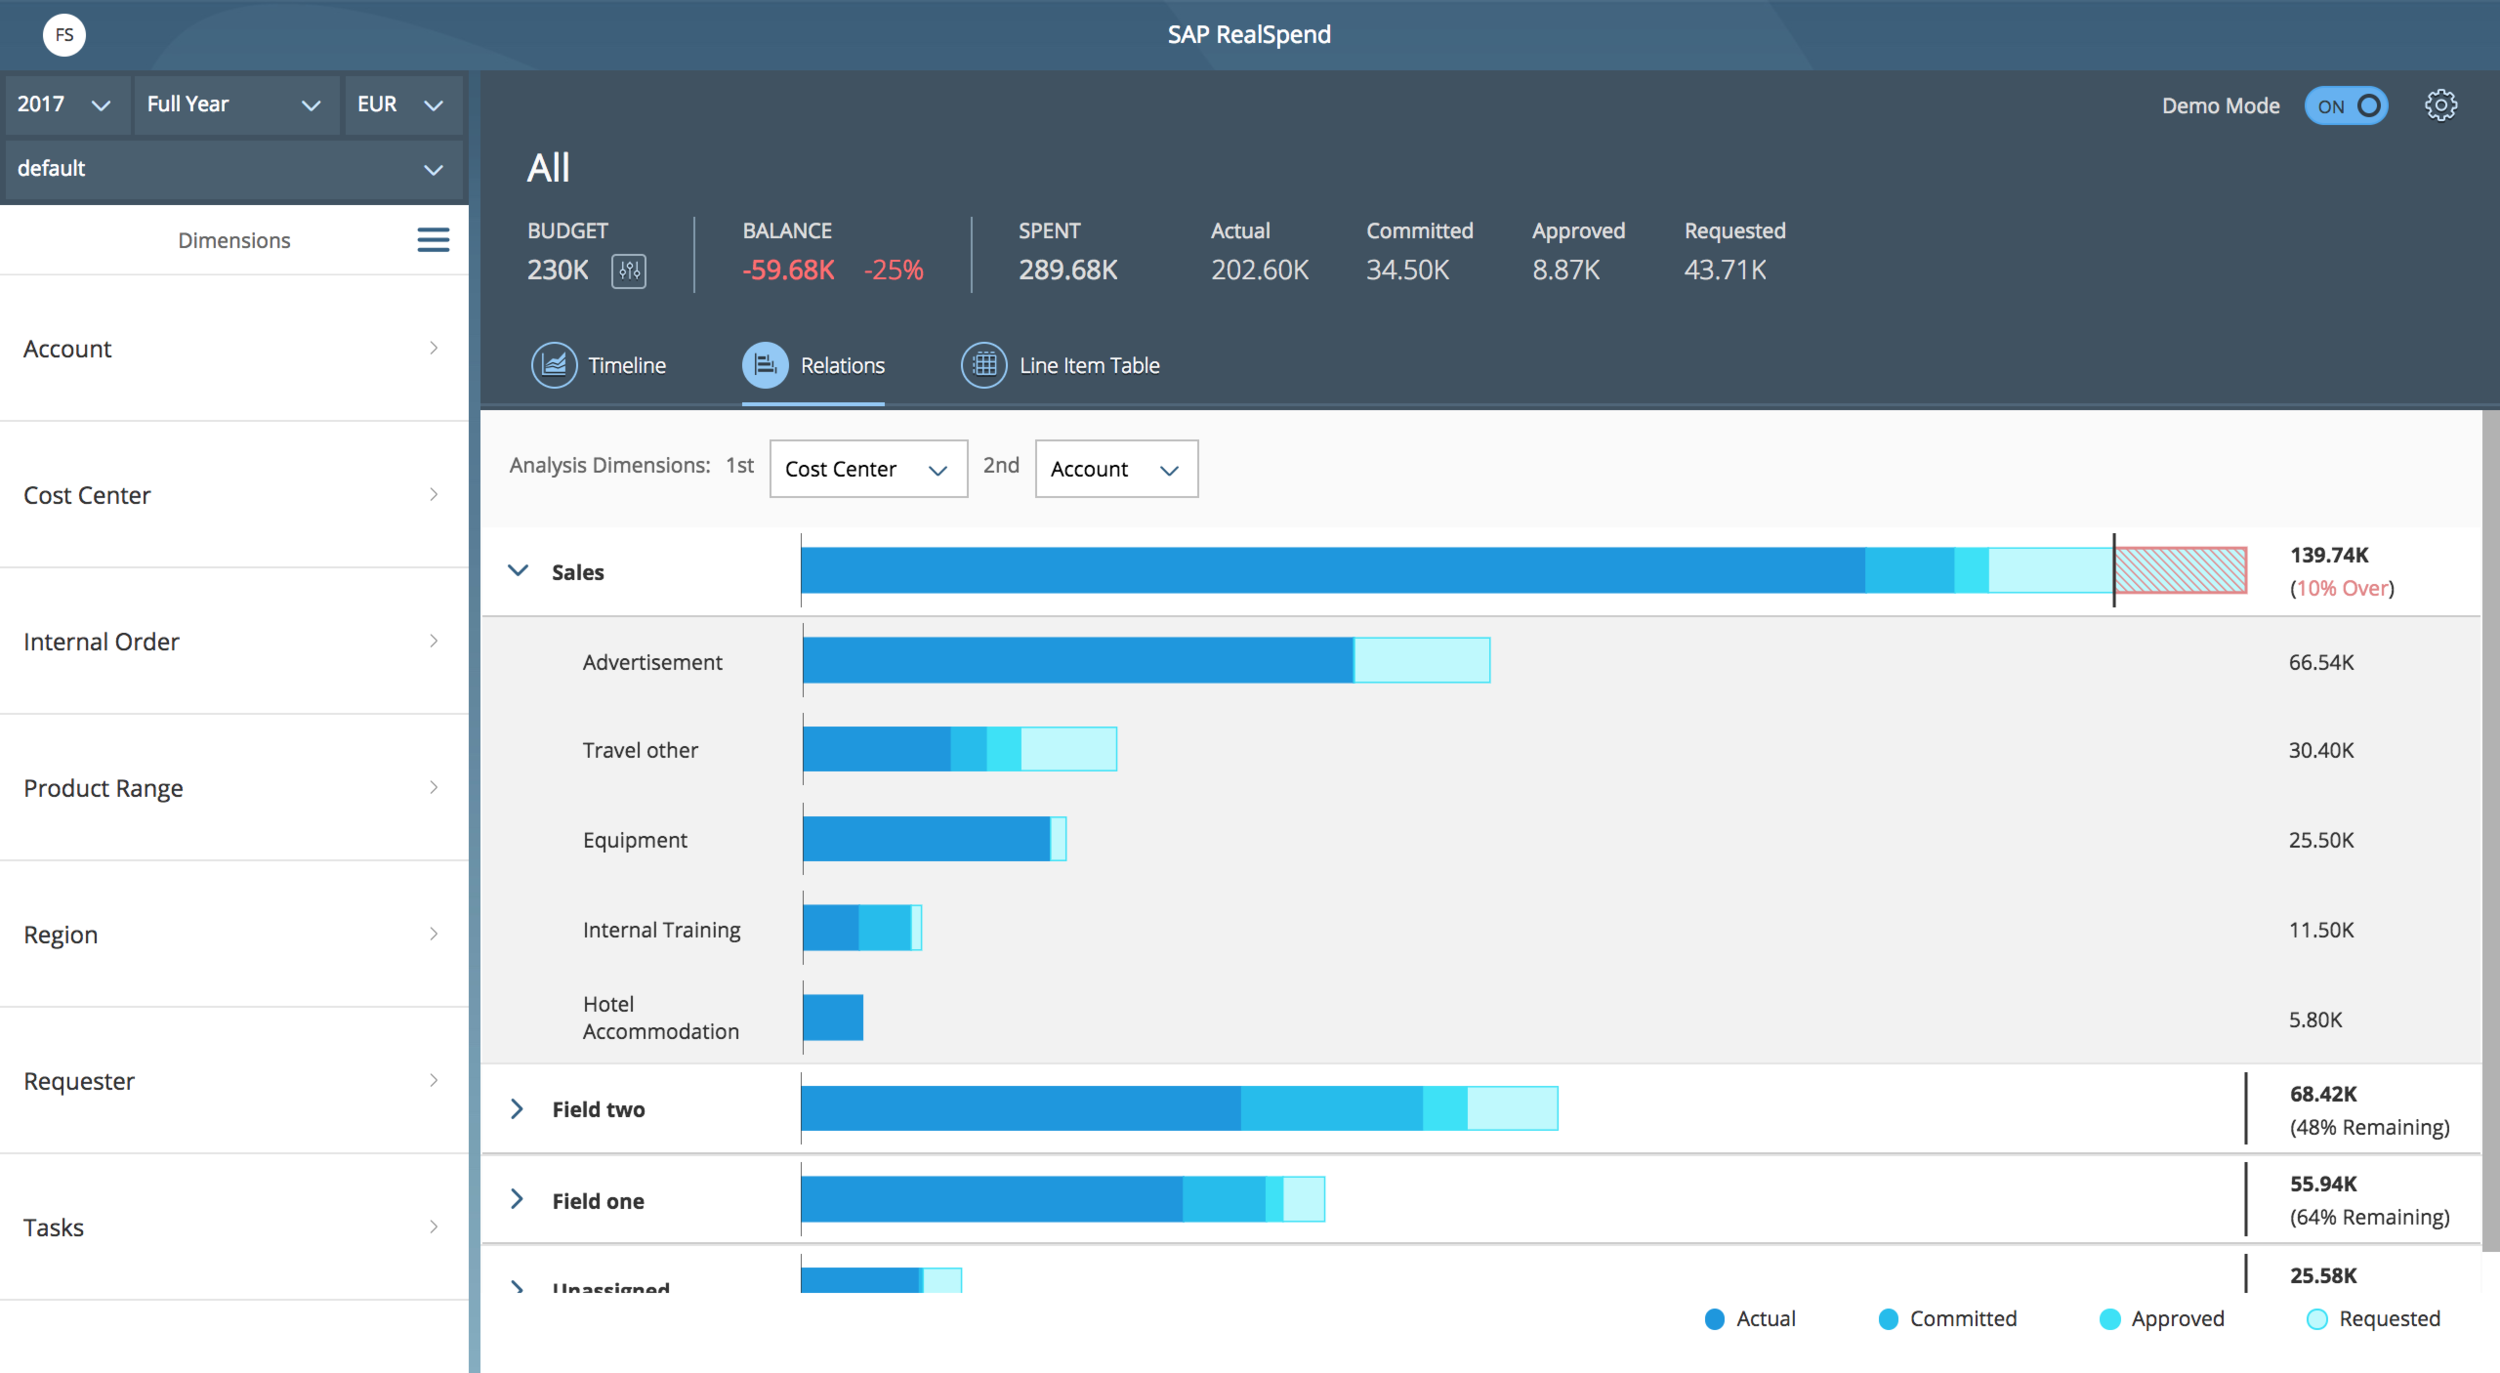Image resolution: width=2500 pixels, height=1373 pixels.
Task: Expand the Field one row
Action: (x=517, y=1199)
